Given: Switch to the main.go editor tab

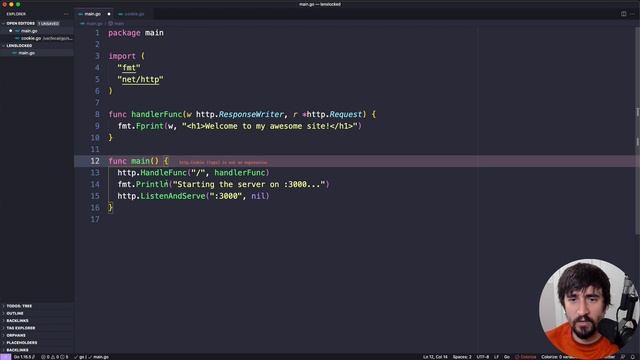Looking at the screenshot, I should 93,14.
